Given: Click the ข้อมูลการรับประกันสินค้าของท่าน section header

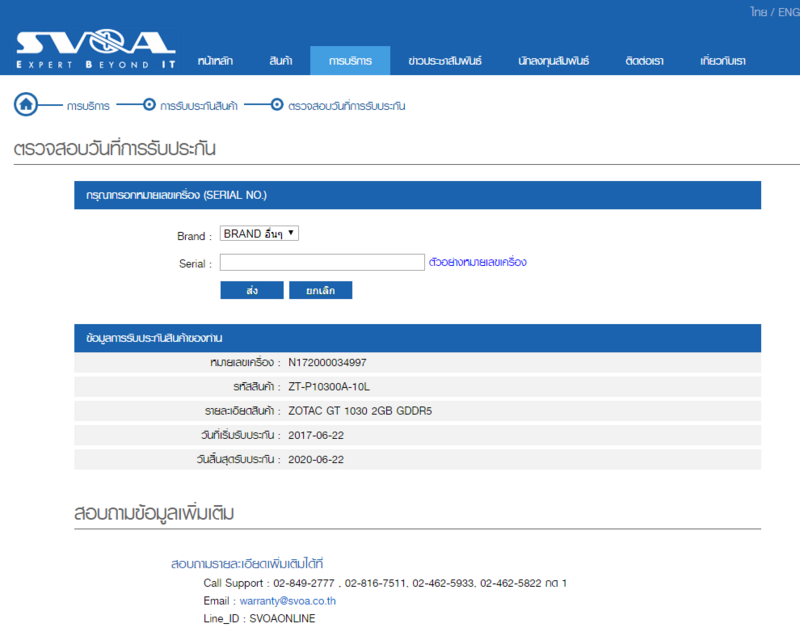Looking at the screenshot, I should coord(417,338).
